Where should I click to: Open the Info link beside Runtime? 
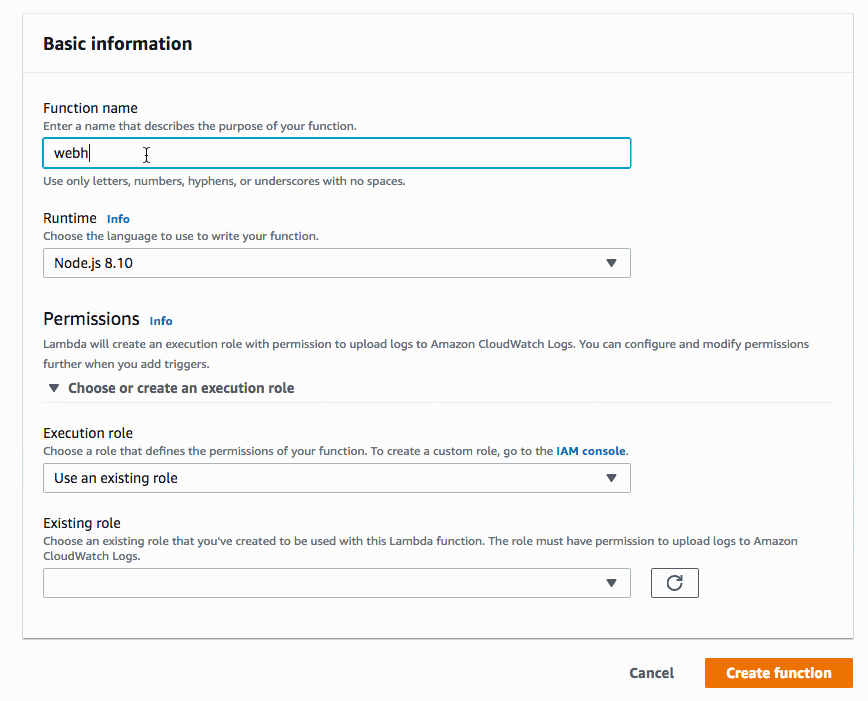click(118, 219)
